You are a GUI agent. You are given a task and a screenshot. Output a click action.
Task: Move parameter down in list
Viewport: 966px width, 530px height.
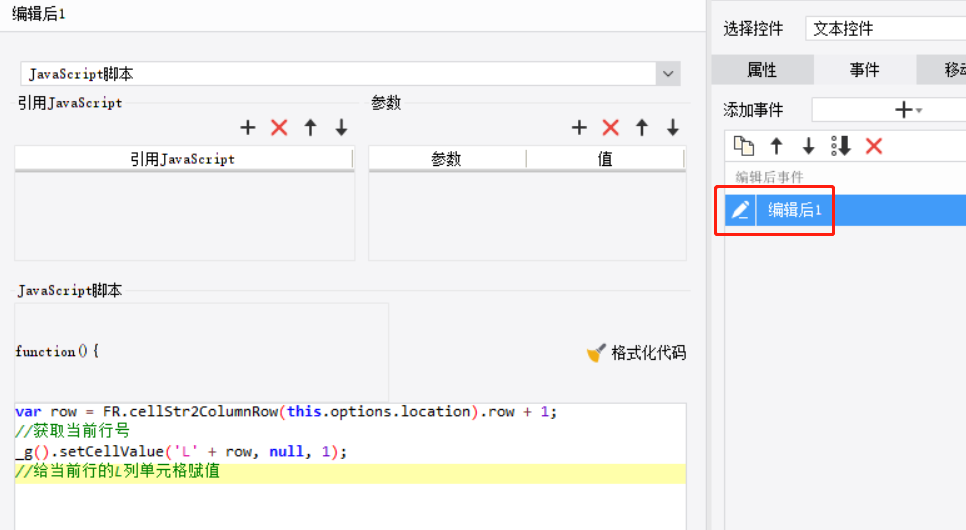pos(673,128)
